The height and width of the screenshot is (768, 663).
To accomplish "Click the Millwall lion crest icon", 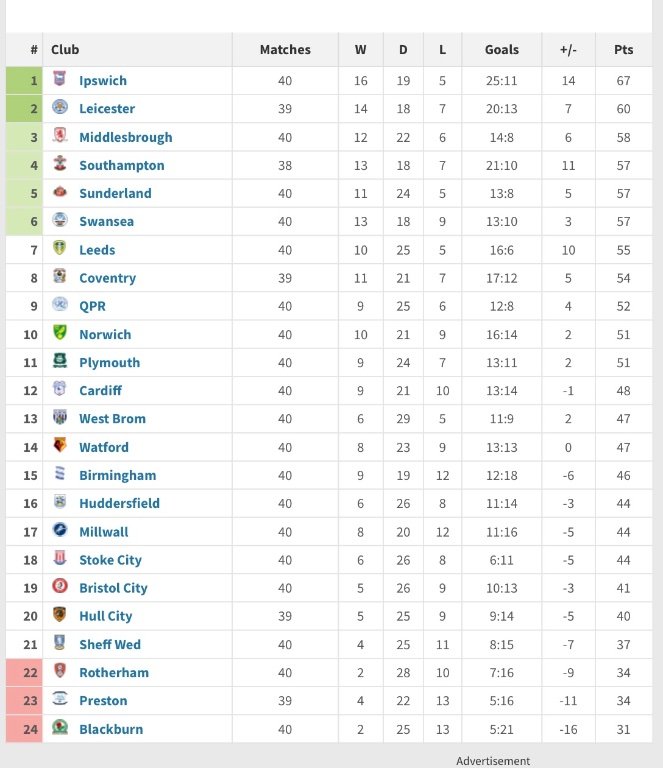I will [x=60, y=530].
